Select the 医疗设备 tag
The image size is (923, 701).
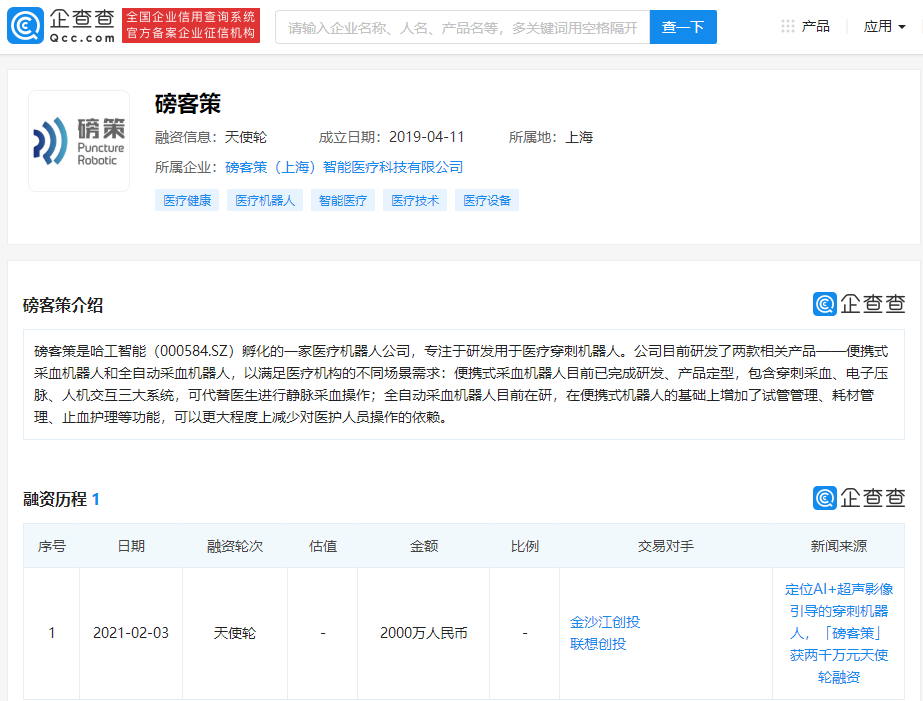(x=487, y=201)
